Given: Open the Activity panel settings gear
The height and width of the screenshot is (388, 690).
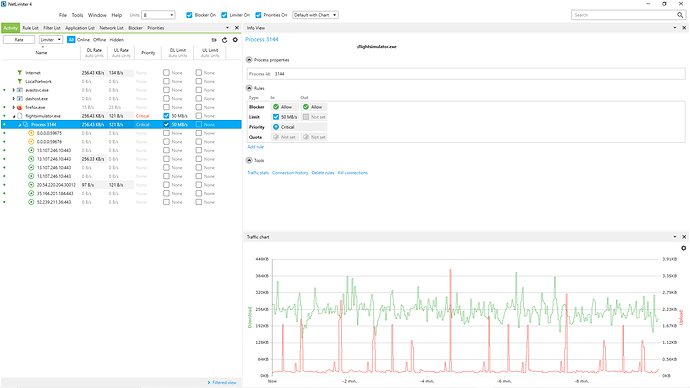Looking at the screenshot, I should 235,40.
